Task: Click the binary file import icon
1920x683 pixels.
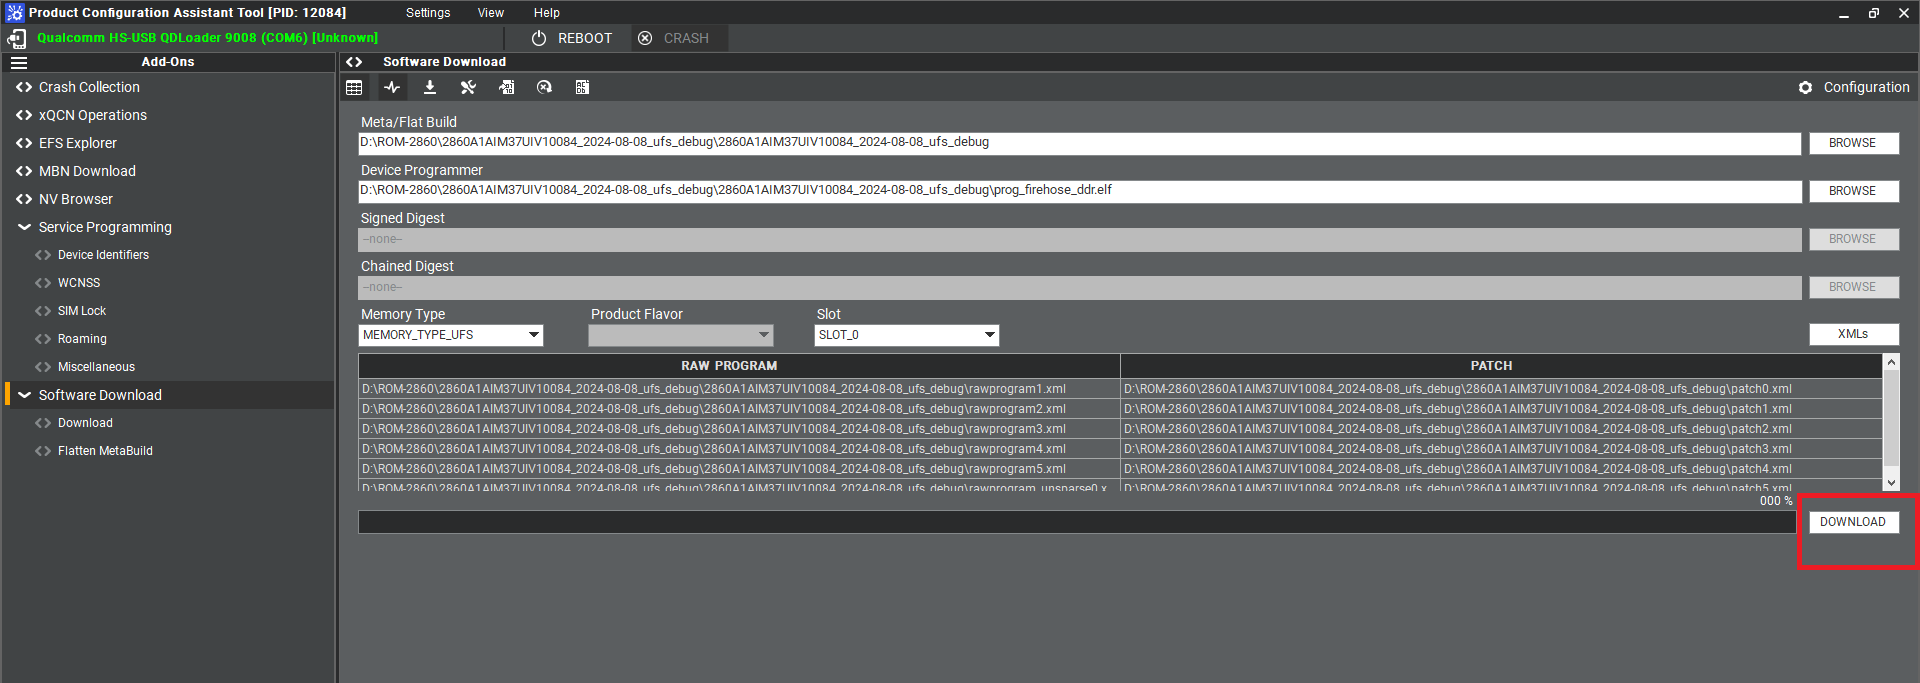Action: pos(507,88)
